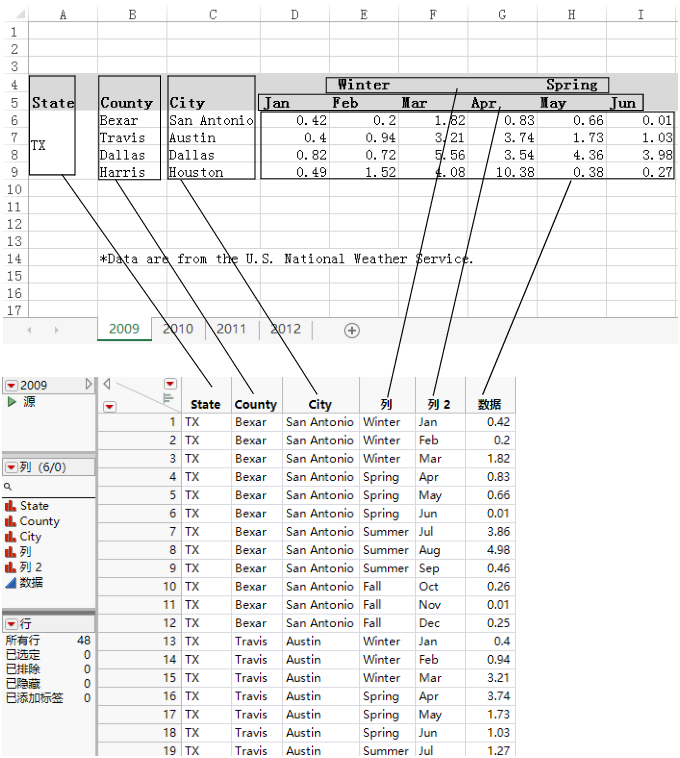Viewport: 680px width, 758px height.
Task: Select Excel column D header
Action: pos(295,15)
